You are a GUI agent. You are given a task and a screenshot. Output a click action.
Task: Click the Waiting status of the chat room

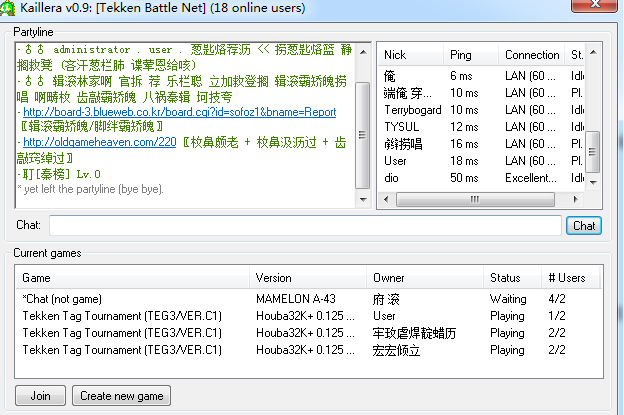coord(508,299)
